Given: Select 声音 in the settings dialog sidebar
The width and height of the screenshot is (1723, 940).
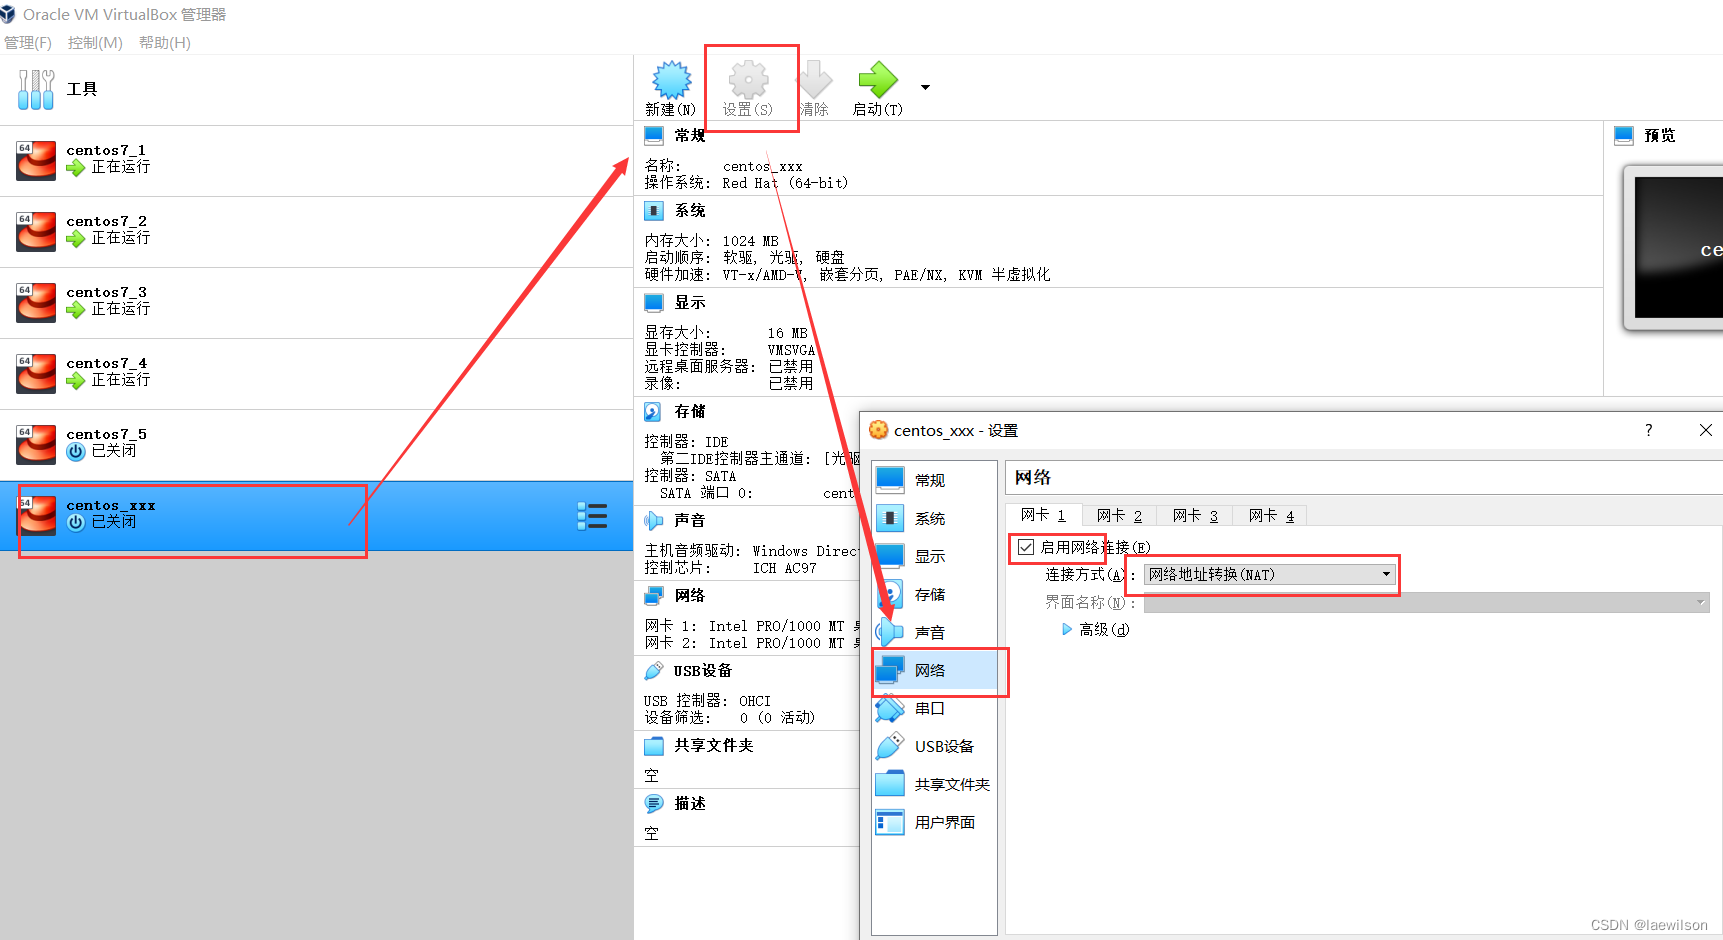Looking at the screenshot, I should (x=934, y=632).
